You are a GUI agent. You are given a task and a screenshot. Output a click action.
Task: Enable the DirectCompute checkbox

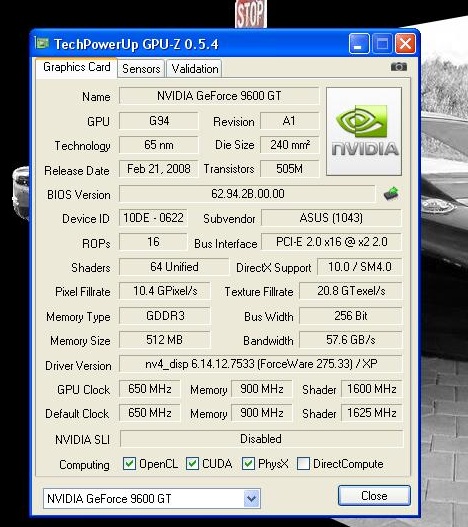point(303,463)
